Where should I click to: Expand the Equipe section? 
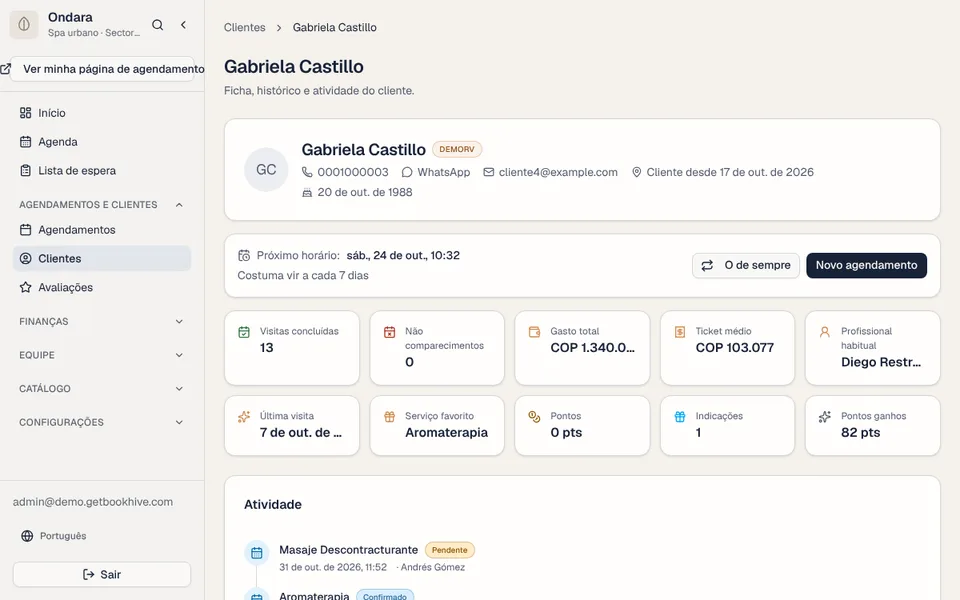102,355
